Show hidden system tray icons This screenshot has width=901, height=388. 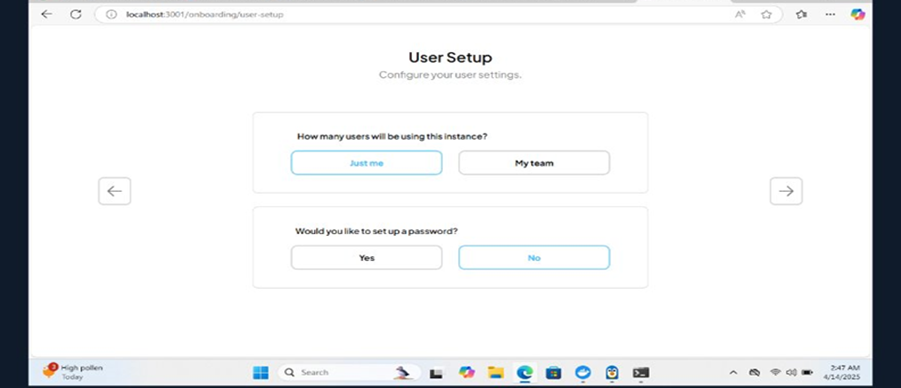(733, 372)
